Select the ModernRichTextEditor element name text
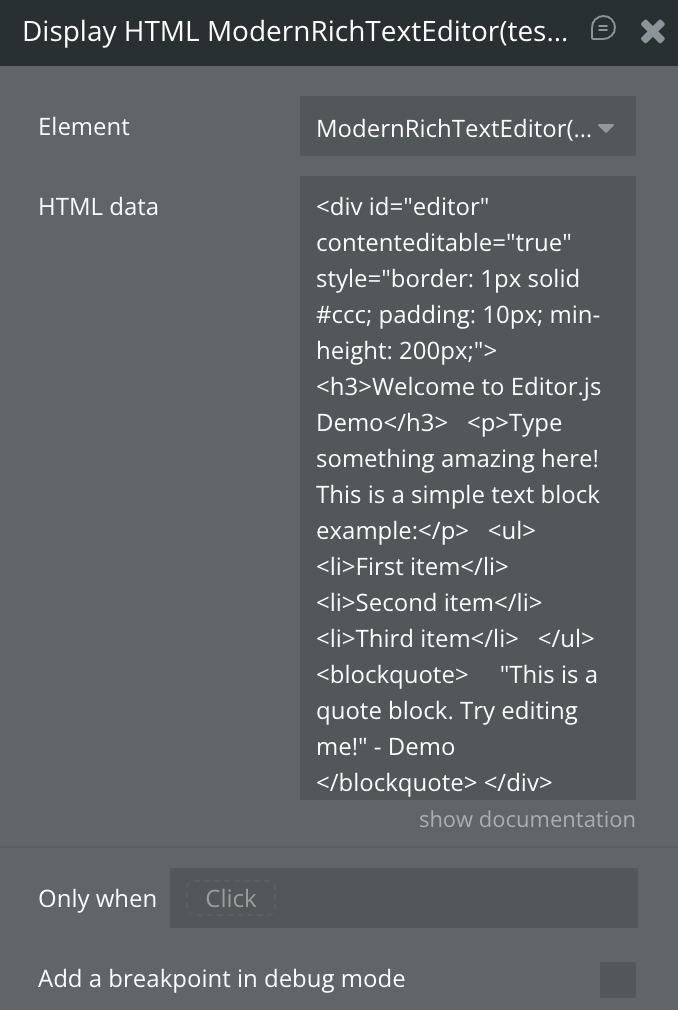This screenshot has width=678, height=1010. [x=454, y=128]
